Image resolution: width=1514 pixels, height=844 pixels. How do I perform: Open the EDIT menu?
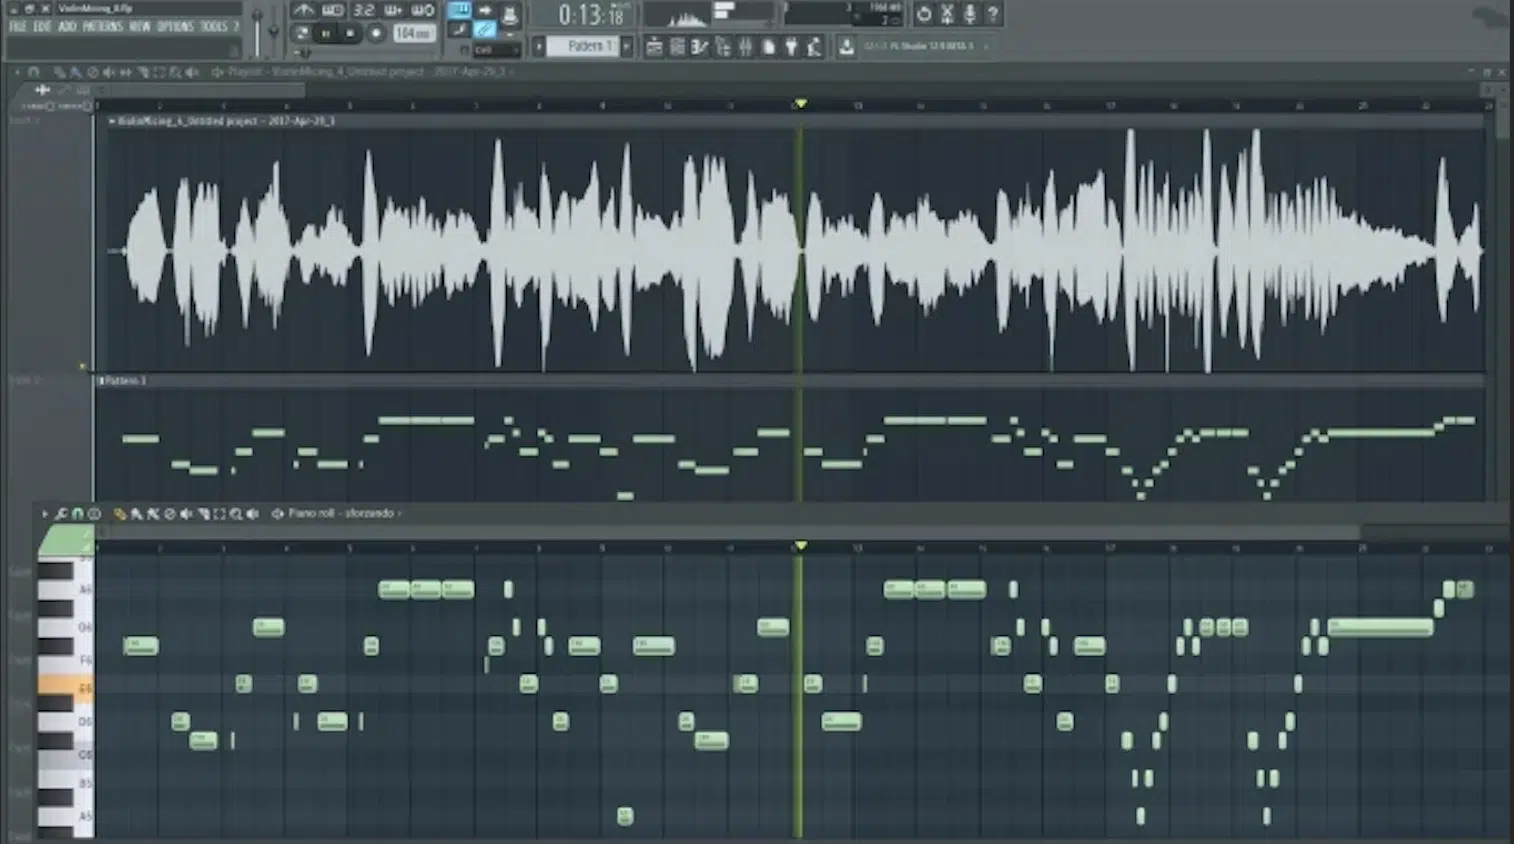pos(42,26)
